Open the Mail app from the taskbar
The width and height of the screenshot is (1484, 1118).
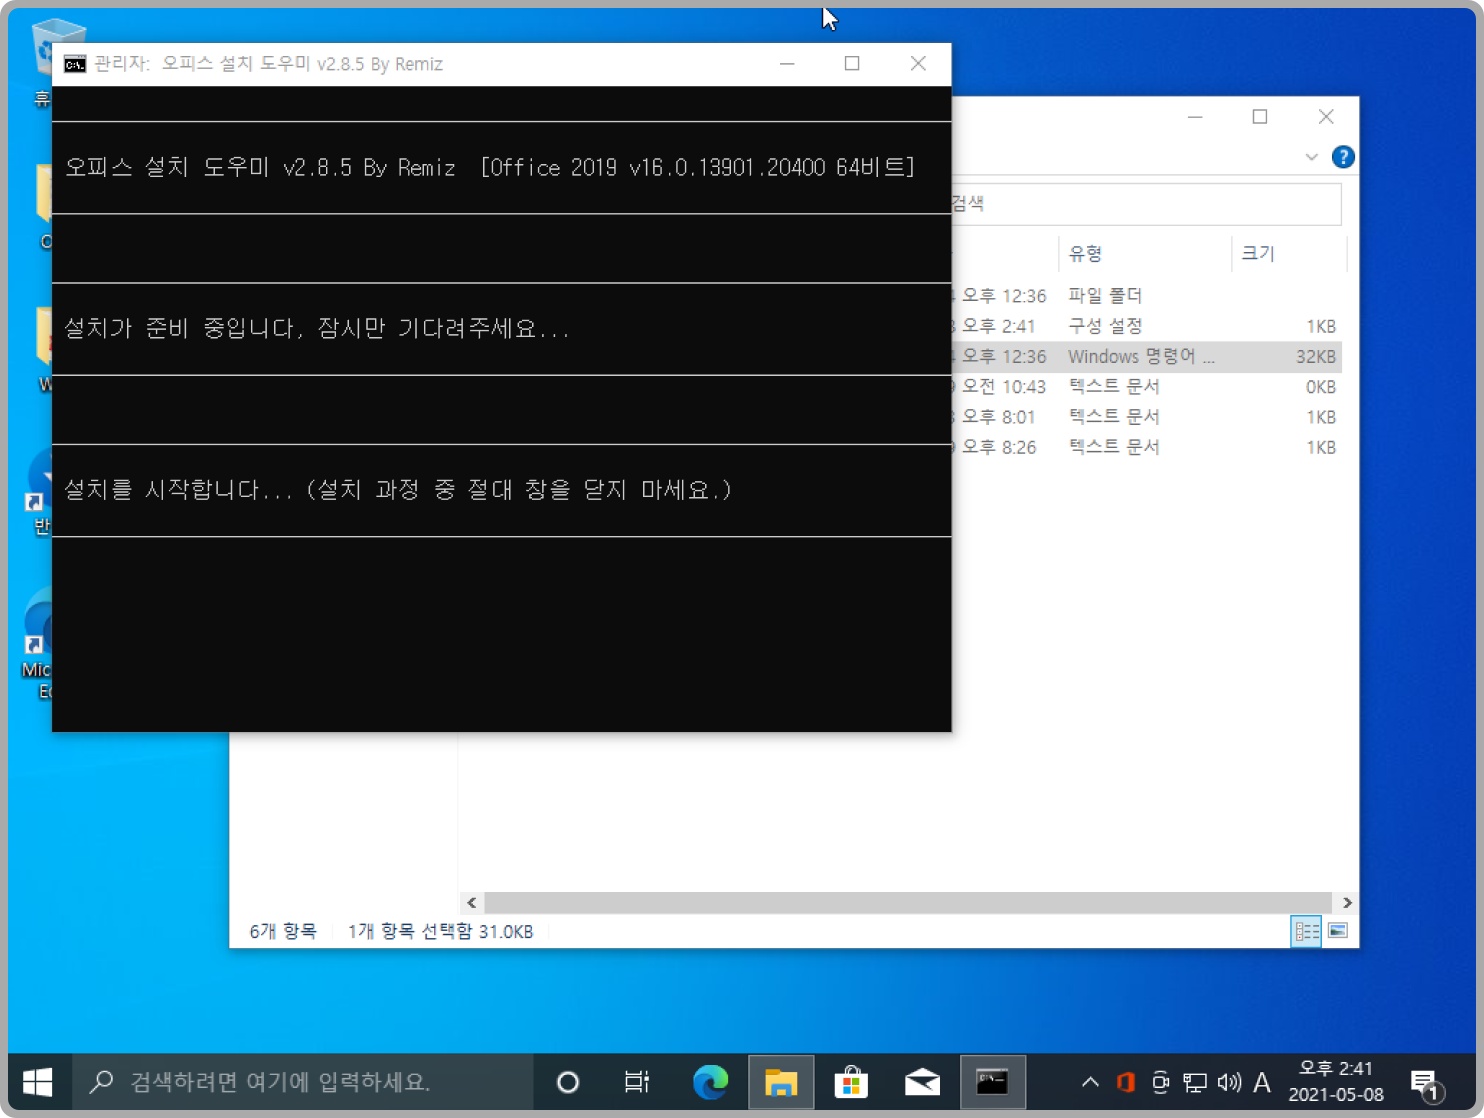pyautogui.click(x=921, y=1082)
